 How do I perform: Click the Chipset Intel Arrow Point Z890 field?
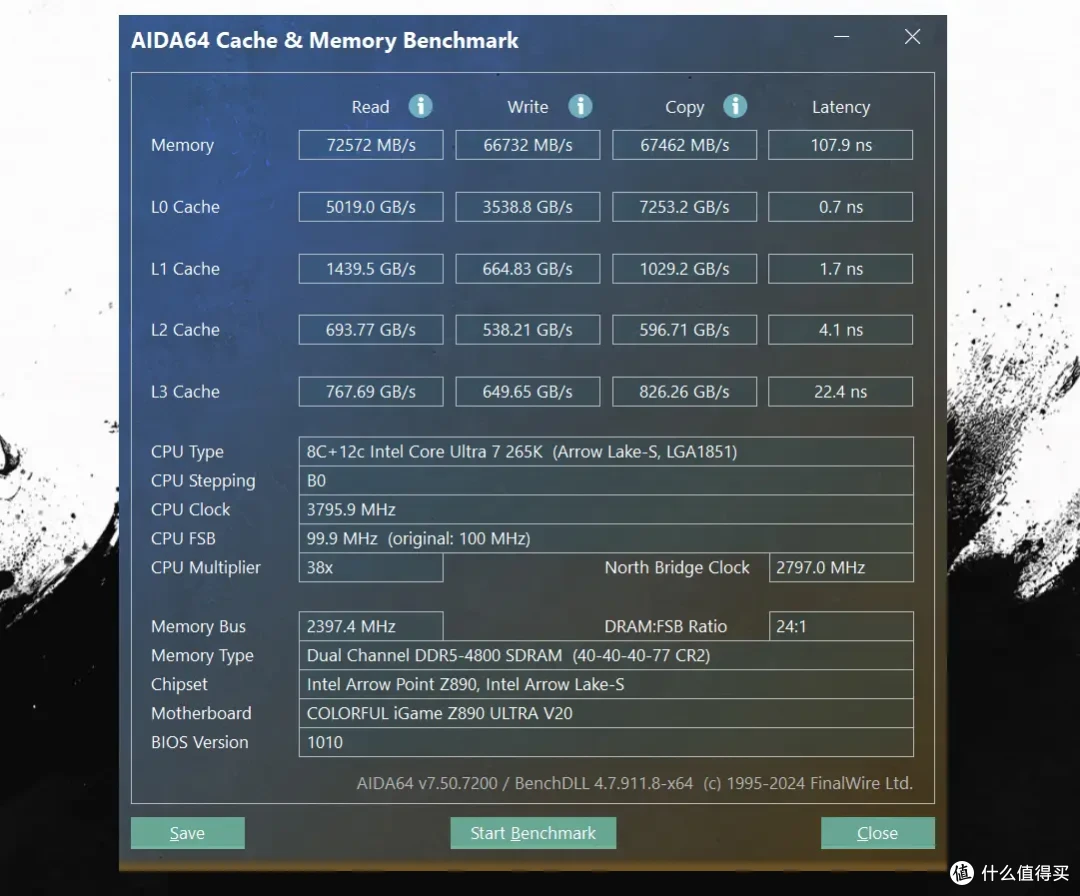coord(606,684)
